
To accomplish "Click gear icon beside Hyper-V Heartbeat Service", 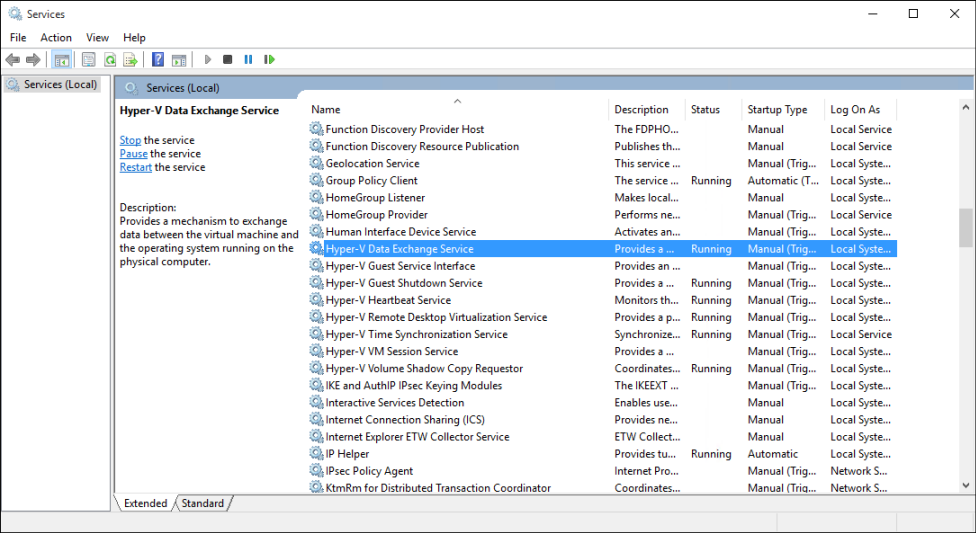I will pyautogui.click(x=317, y=300).
